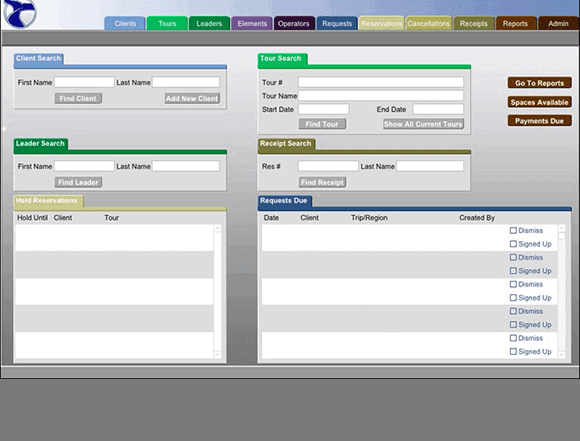The width and height of the screenshot is (580, 441).
Task: Switch to the Reservations tab
Action: [381, 24]
